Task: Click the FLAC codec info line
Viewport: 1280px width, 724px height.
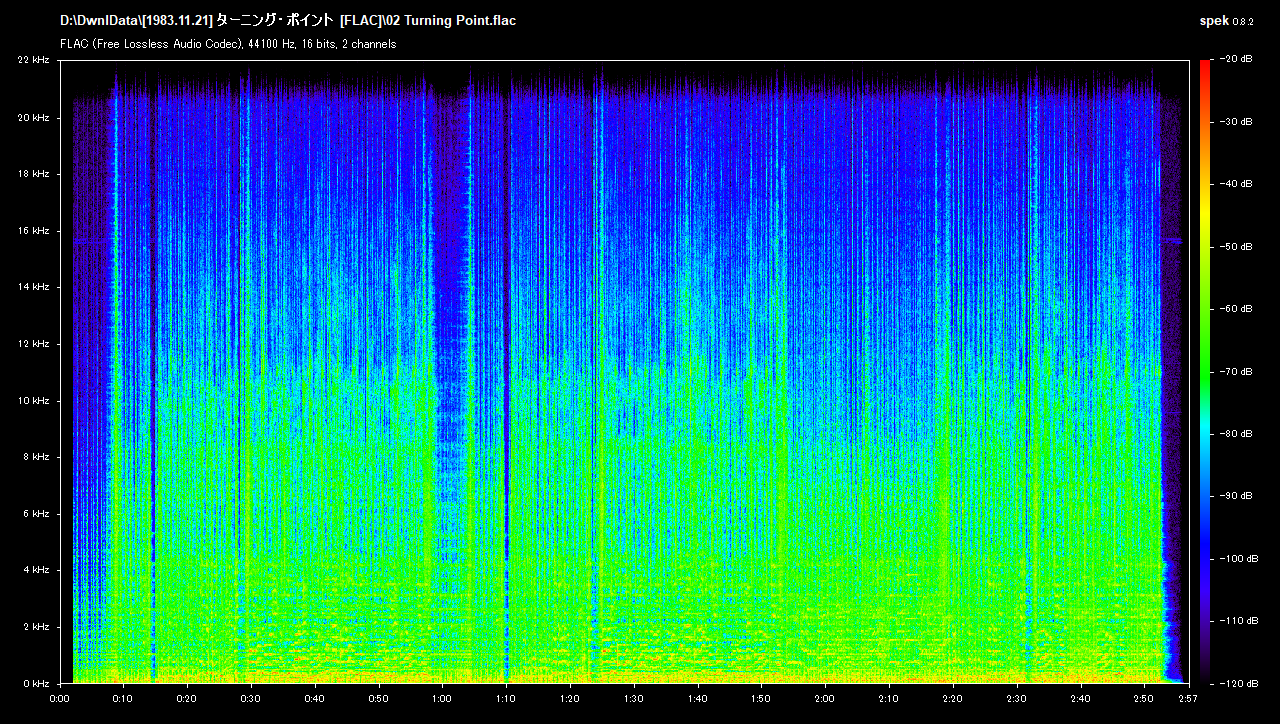Action: pos(228,44)
